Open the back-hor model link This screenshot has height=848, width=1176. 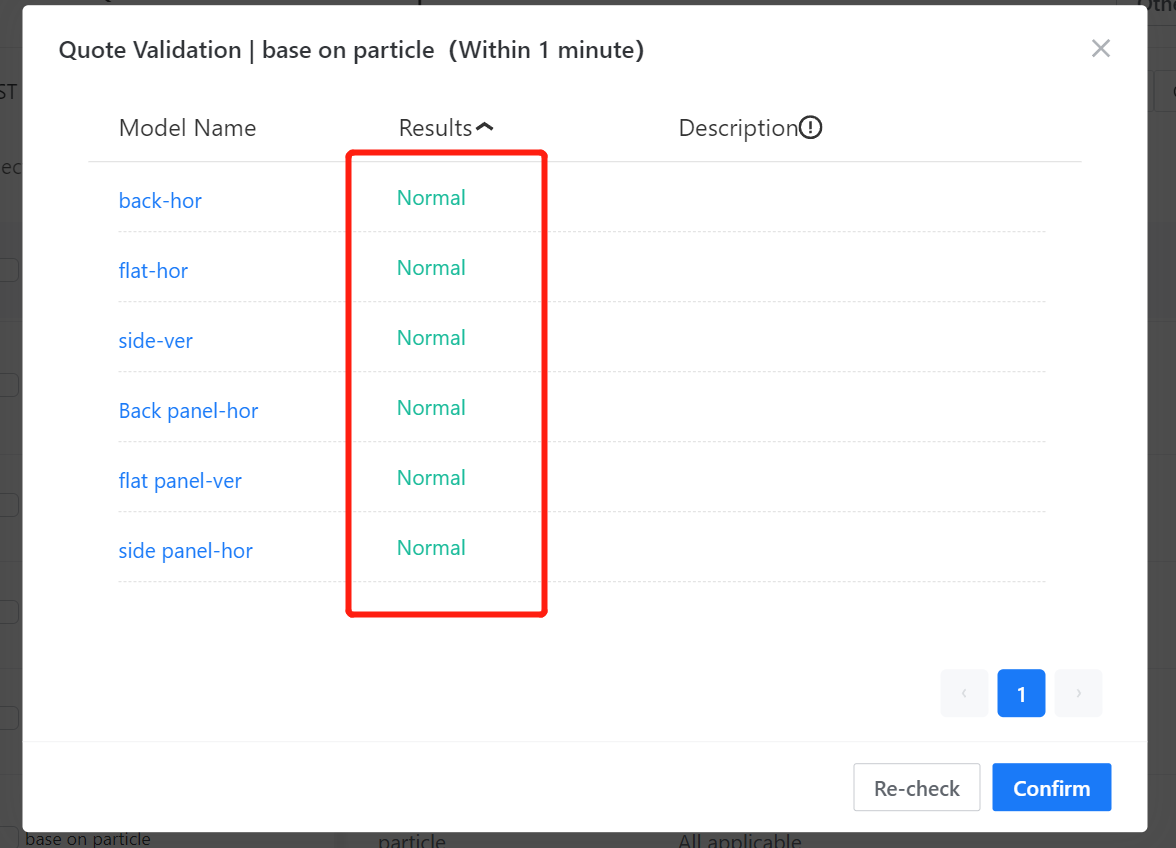coord(160,201)
